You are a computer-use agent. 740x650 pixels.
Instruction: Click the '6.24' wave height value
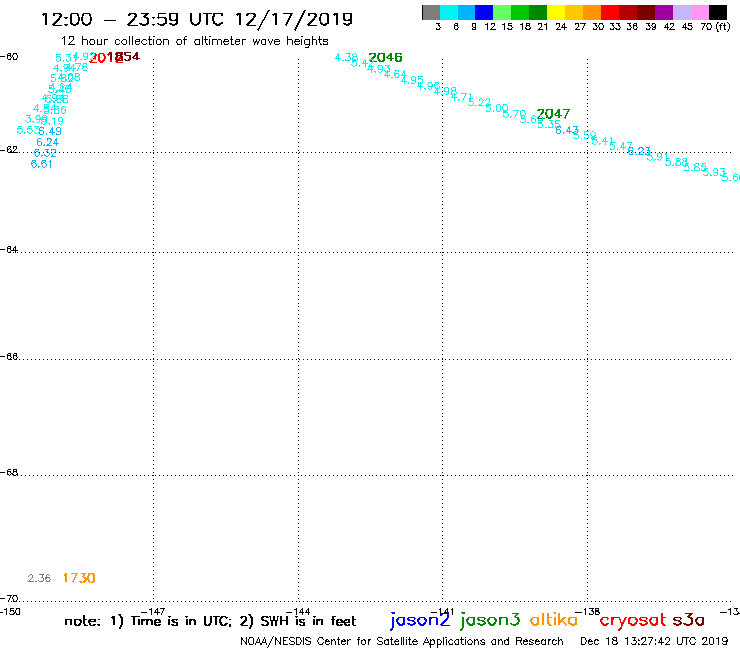tap(48, 142)
